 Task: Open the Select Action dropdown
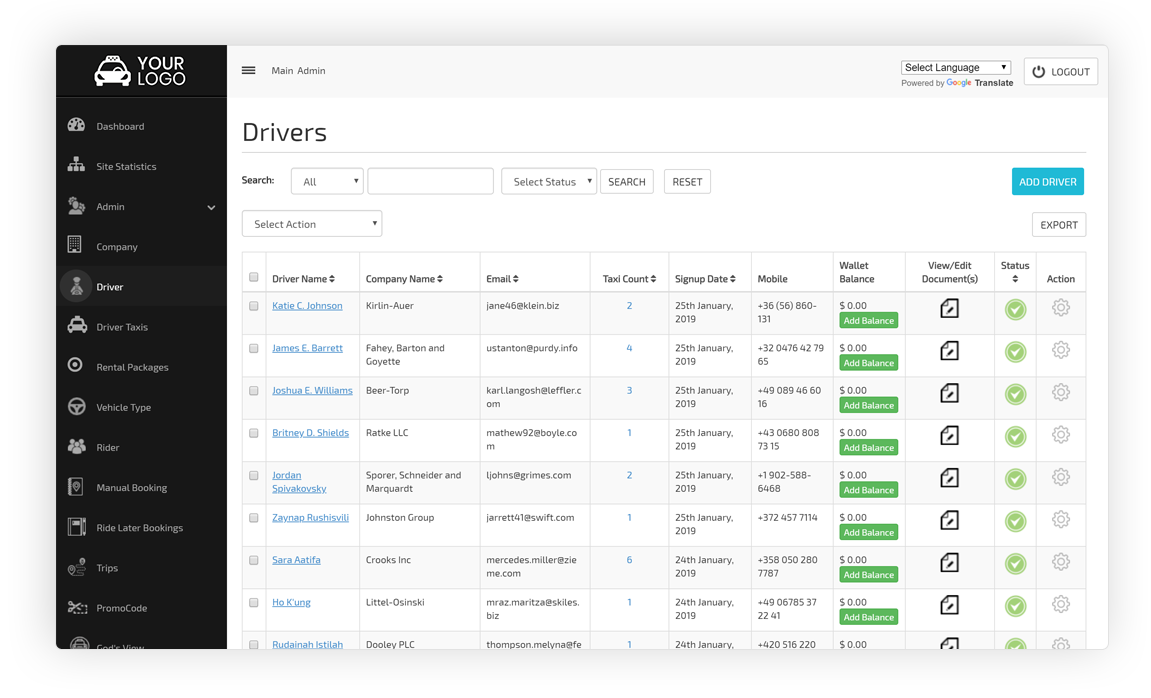[x=311, y=223]
